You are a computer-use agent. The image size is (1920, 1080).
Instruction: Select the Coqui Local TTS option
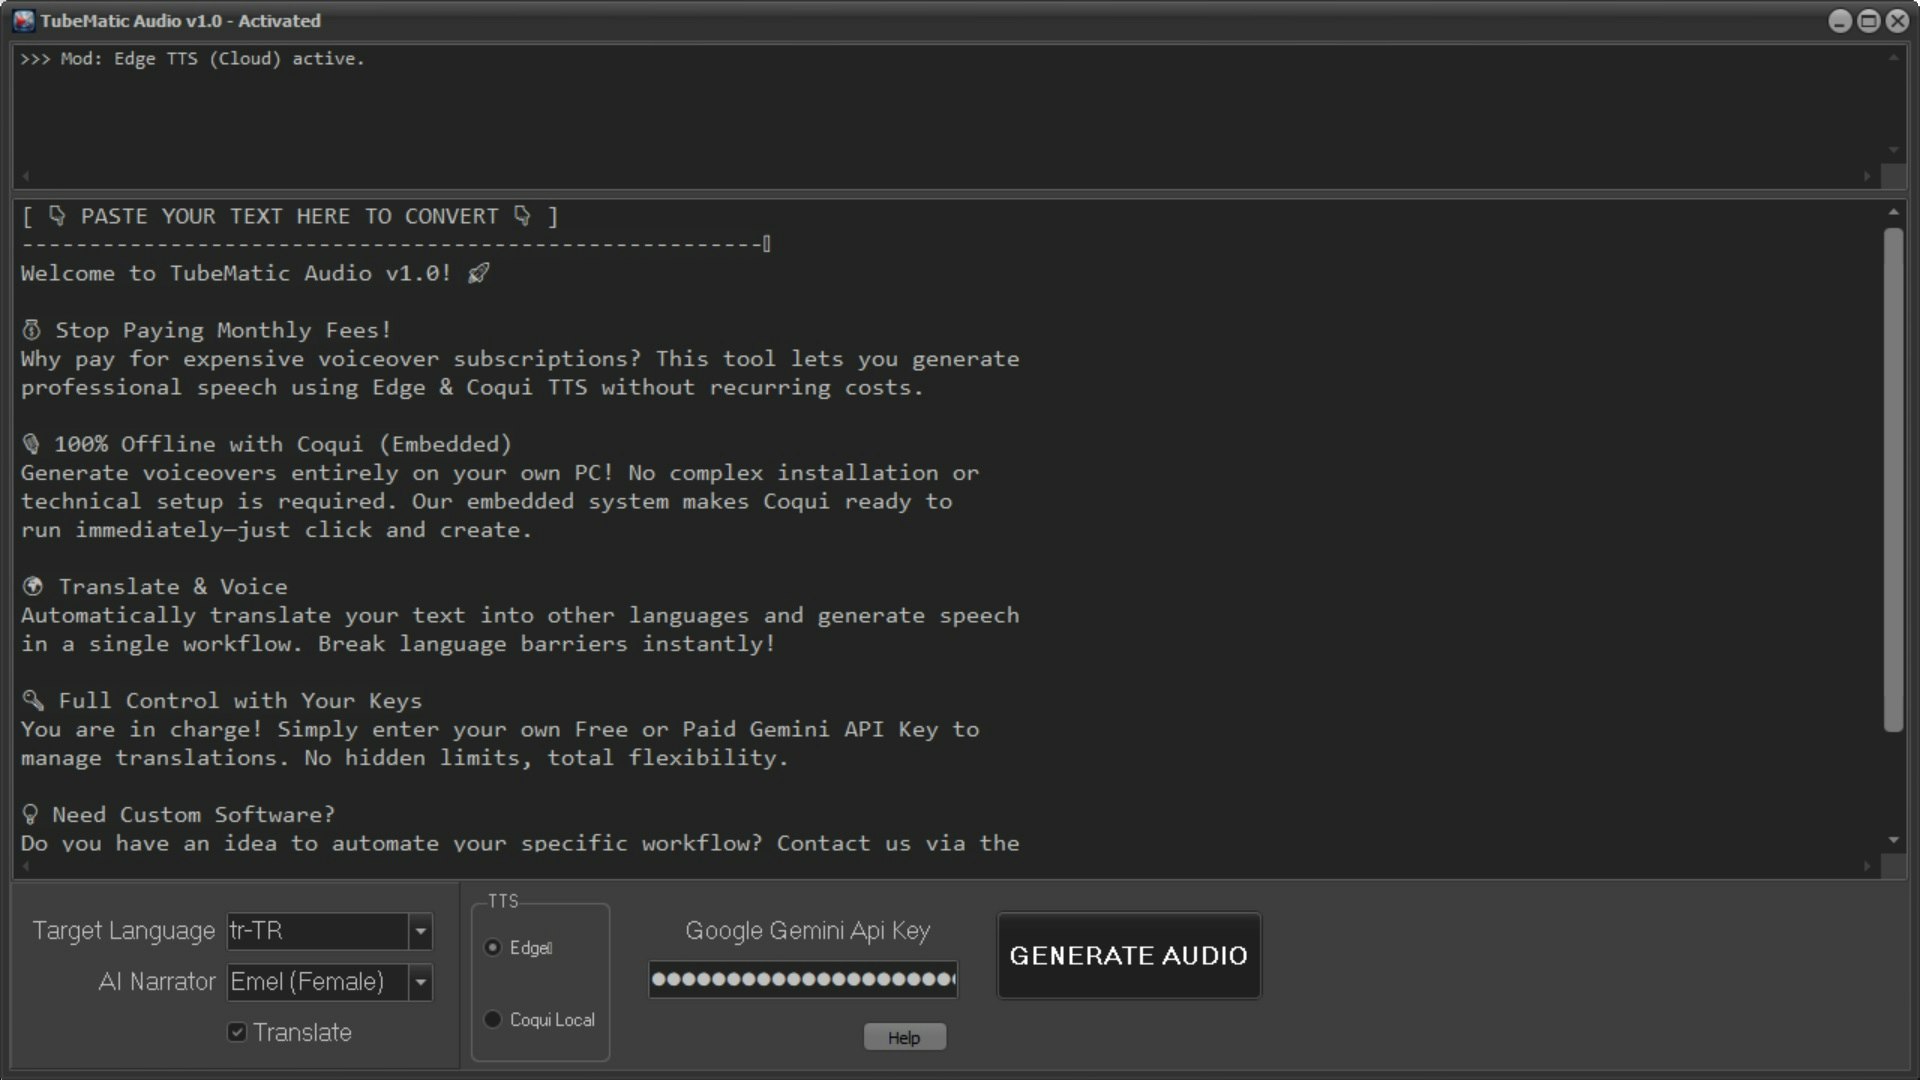[x=492, y=1019]
